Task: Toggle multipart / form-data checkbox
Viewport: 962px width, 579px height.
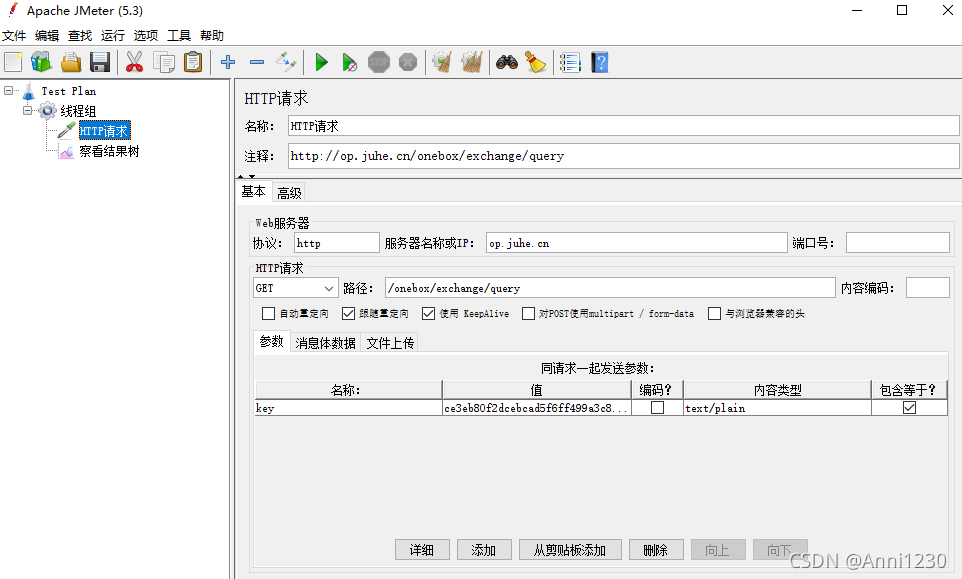Action: coord(528,313)
